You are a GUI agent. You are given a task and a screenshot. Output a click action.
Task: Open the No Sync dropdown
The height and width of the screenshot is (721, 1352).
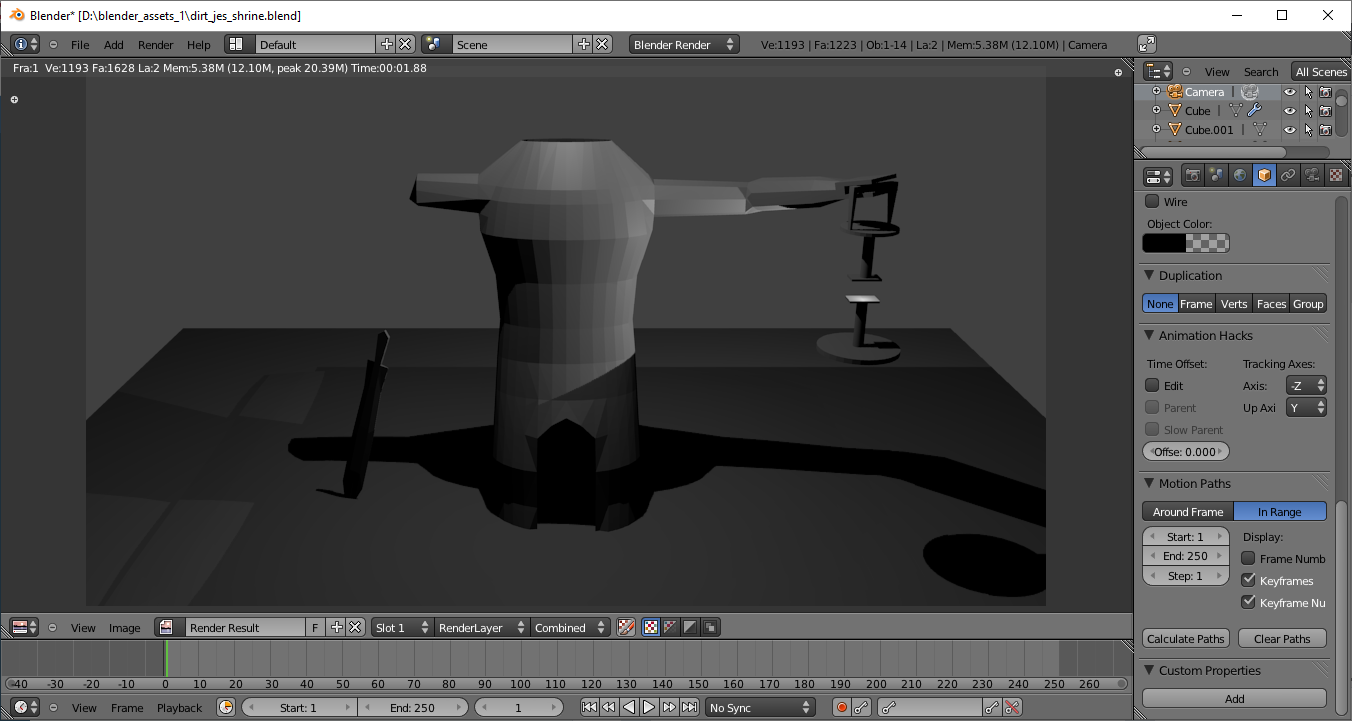click(759, 708)
